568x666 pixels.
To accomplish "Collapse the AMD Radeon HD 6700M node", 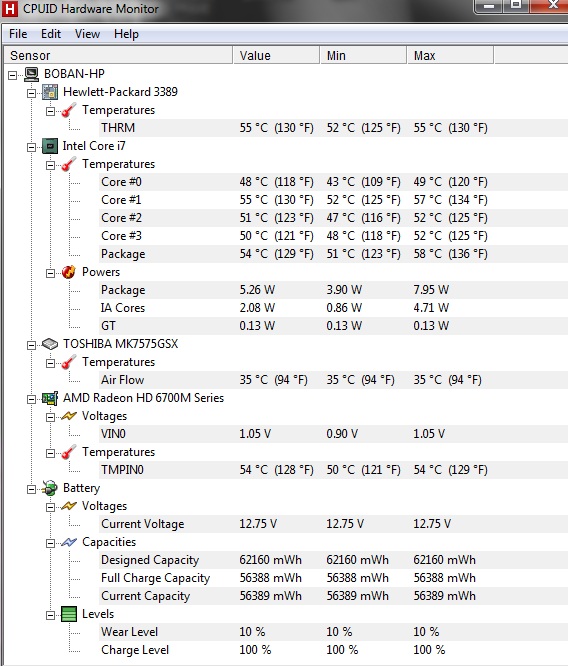I will coord(31,399).
